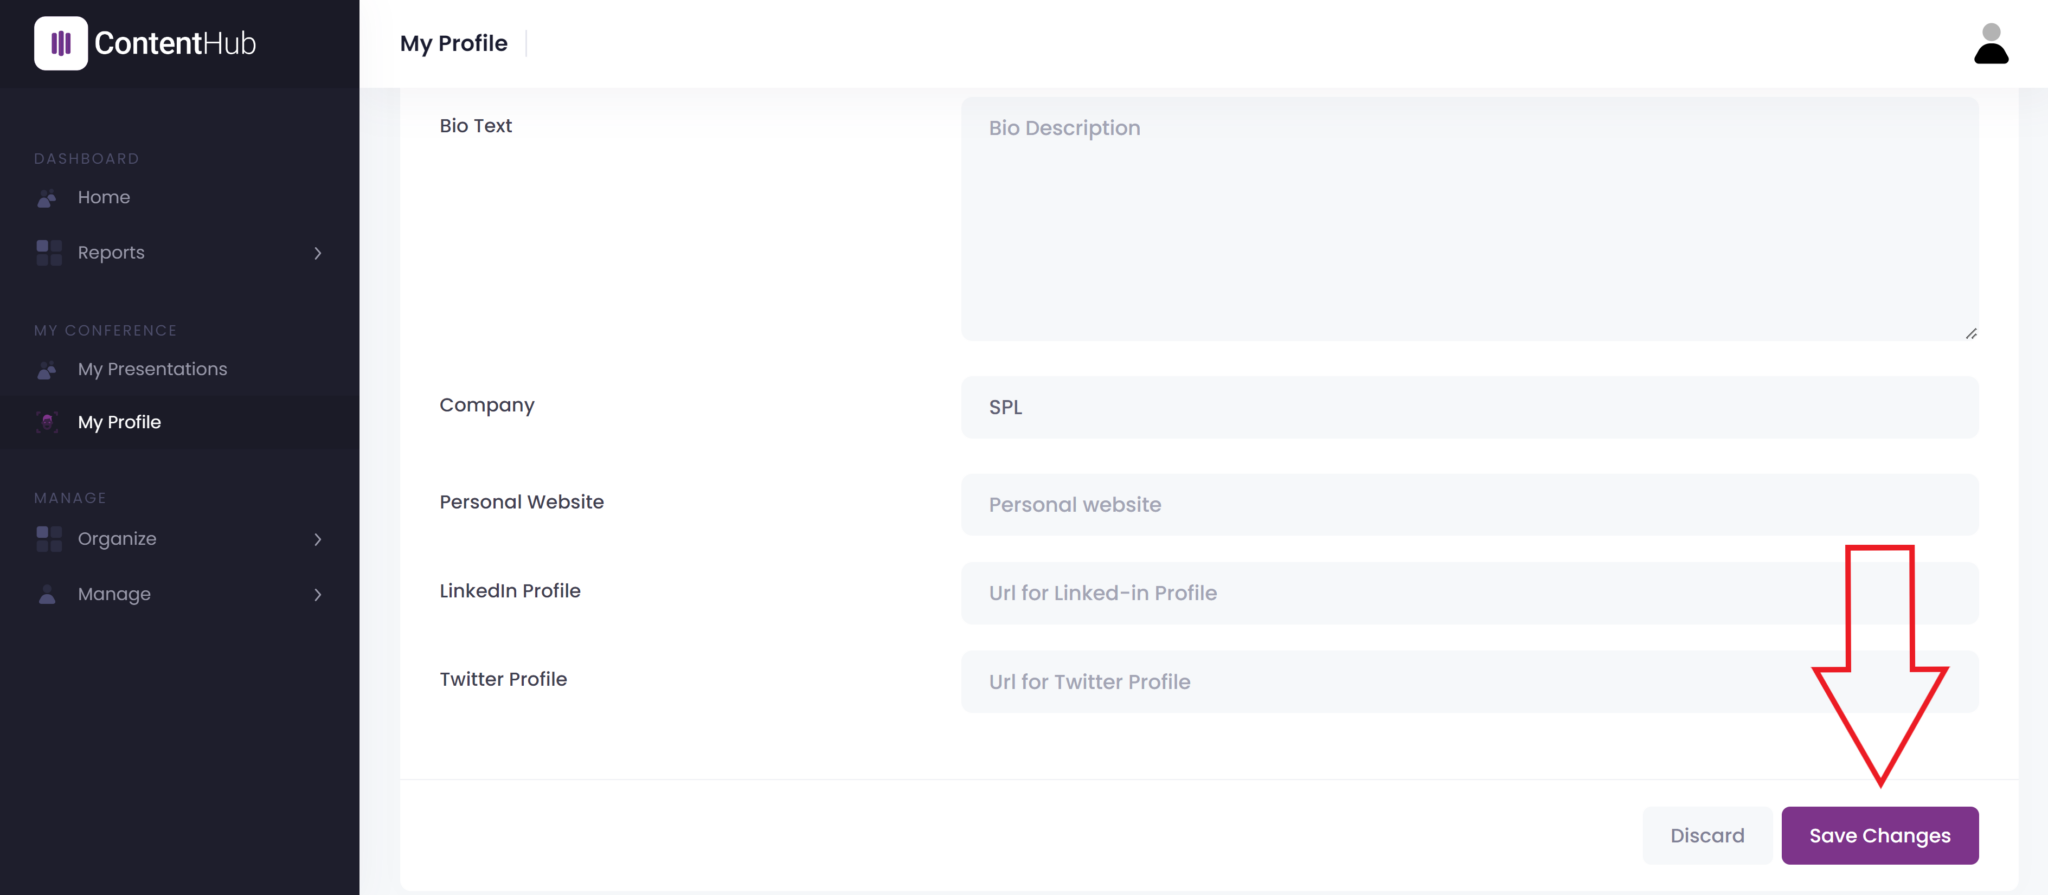Click the Reports grid icon
This screenshot has height=895, width=2048.
pos(49,253)
